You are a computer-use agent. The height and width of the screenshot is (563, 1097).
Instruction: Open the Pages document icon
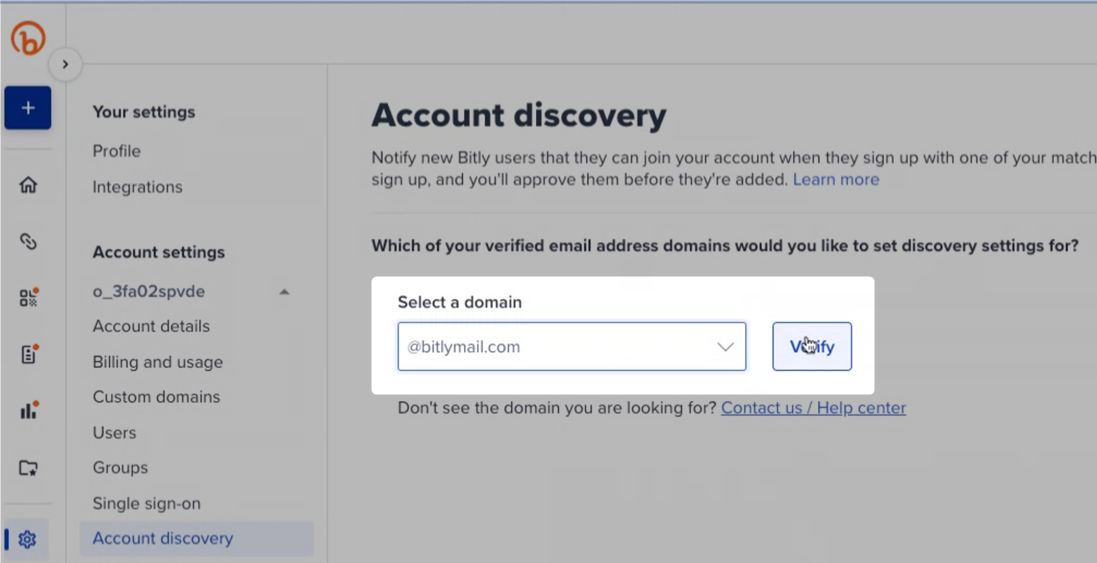[x=28, y=355]
